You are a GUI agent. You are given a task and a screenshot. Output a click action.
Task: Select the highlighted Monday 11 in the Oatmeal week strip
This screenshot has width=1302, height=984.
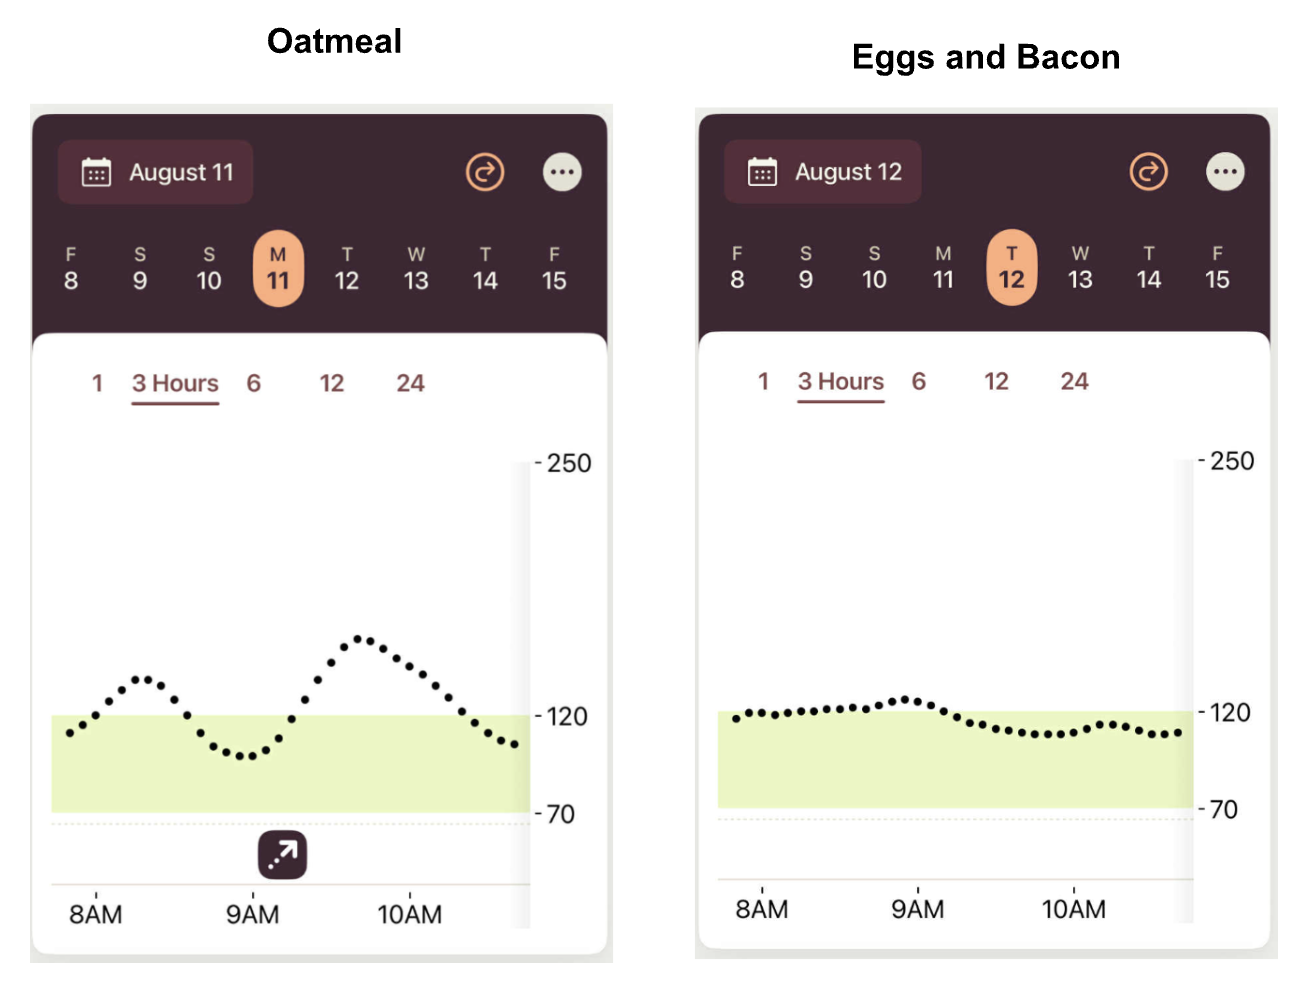pos(278,269)
